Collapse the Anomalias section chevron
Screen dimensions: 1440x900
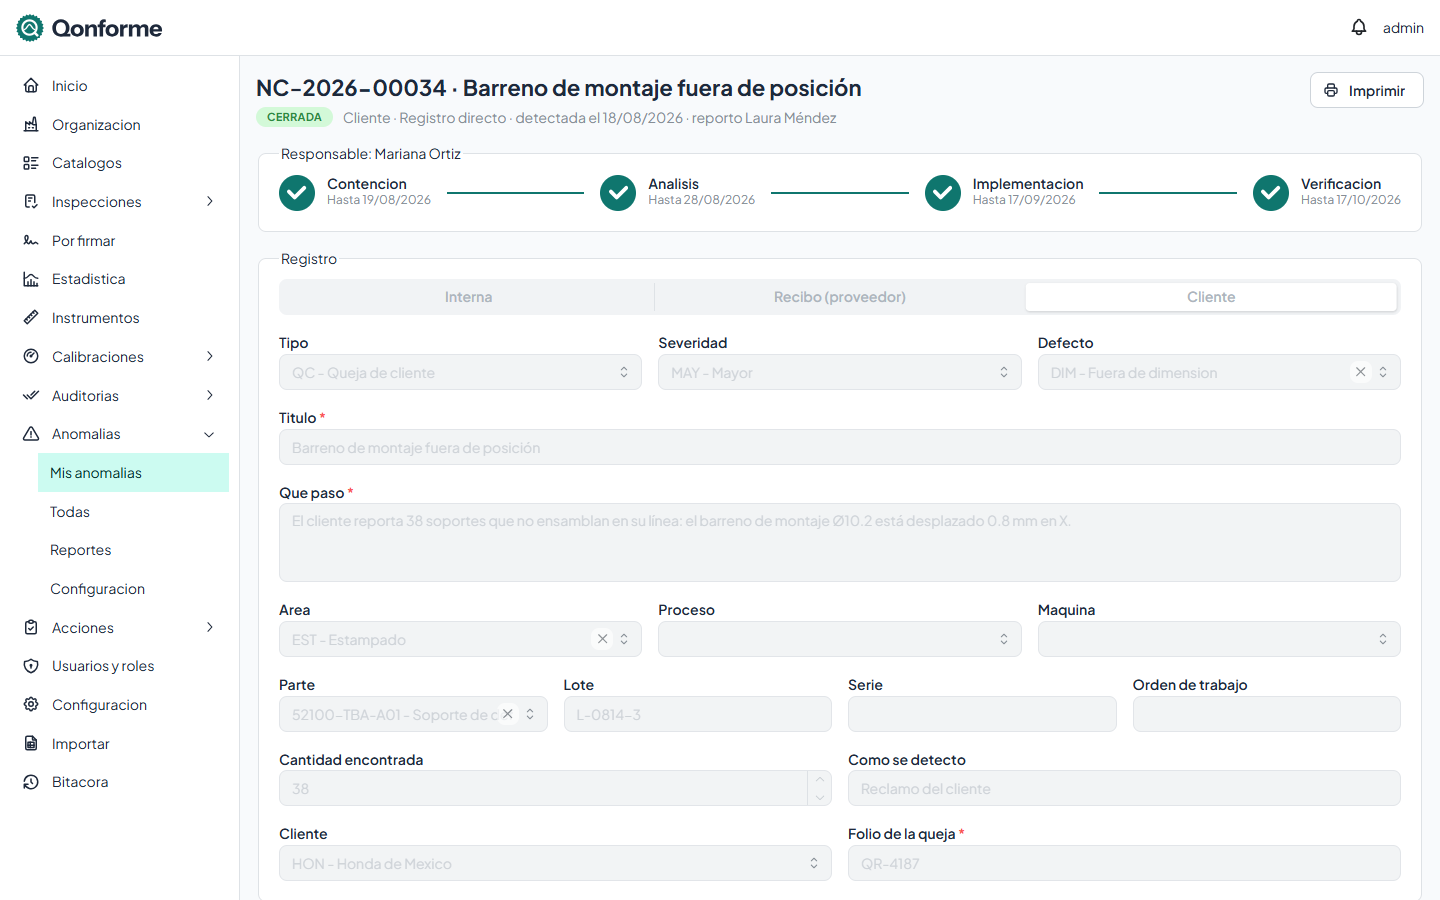(x=210, y=434)
